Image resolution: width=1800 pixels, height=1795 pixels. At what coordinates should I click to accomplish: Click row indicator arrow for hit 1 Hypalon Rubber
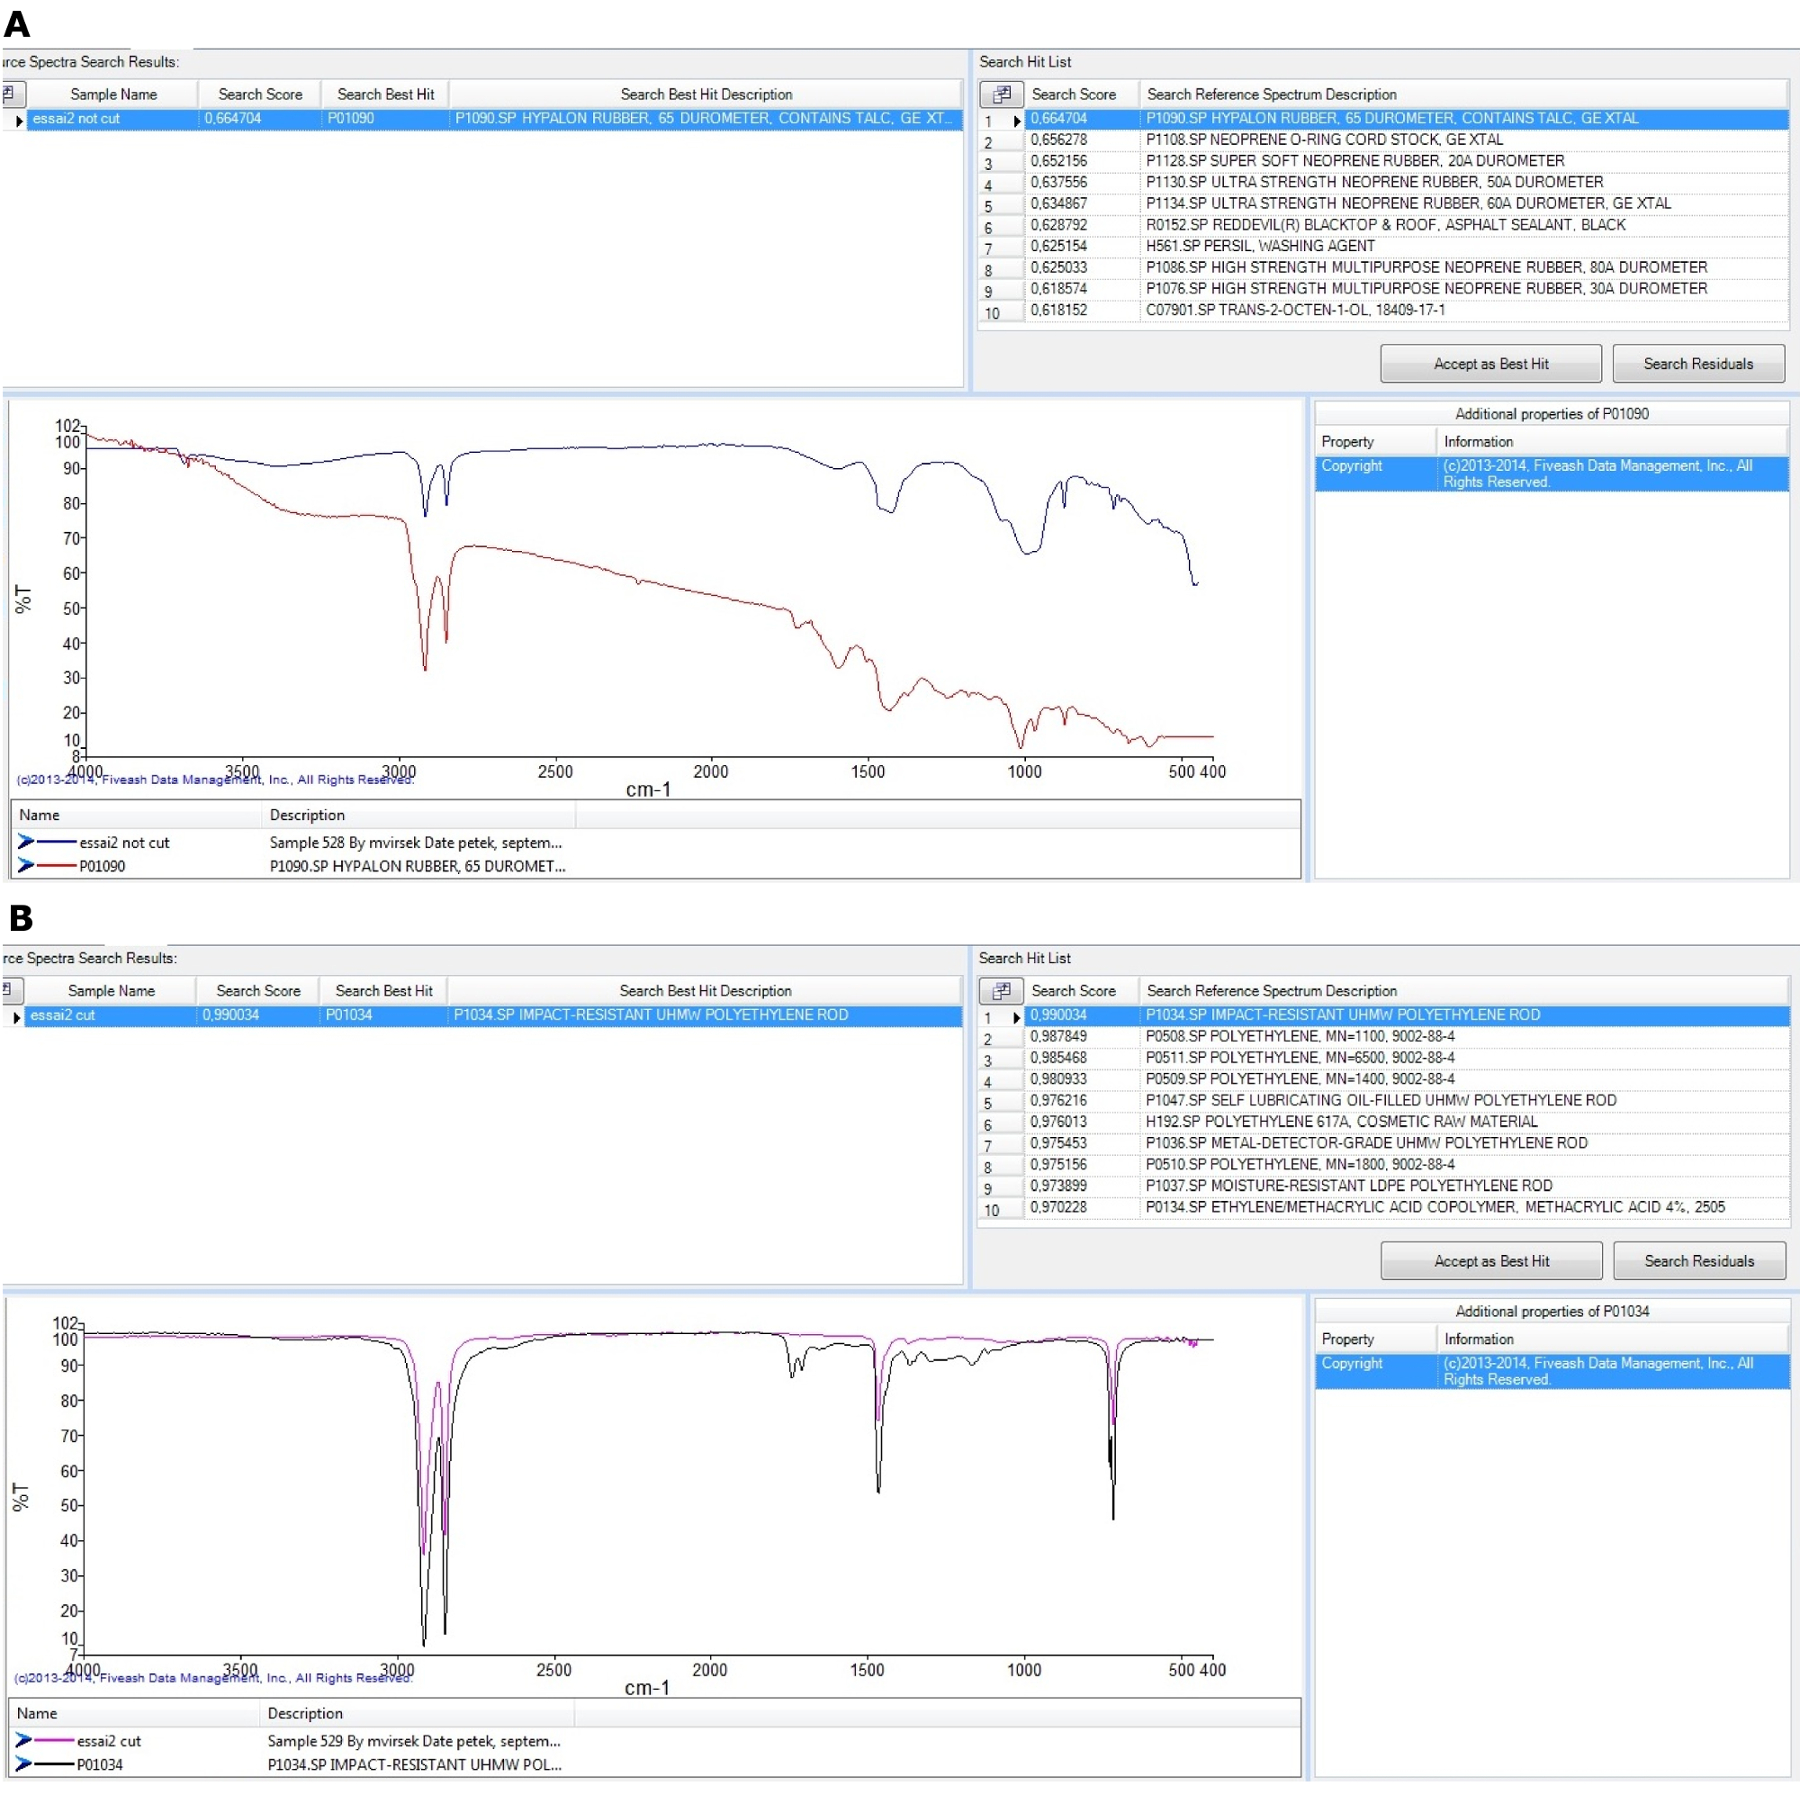click(x=1016, y=120)
